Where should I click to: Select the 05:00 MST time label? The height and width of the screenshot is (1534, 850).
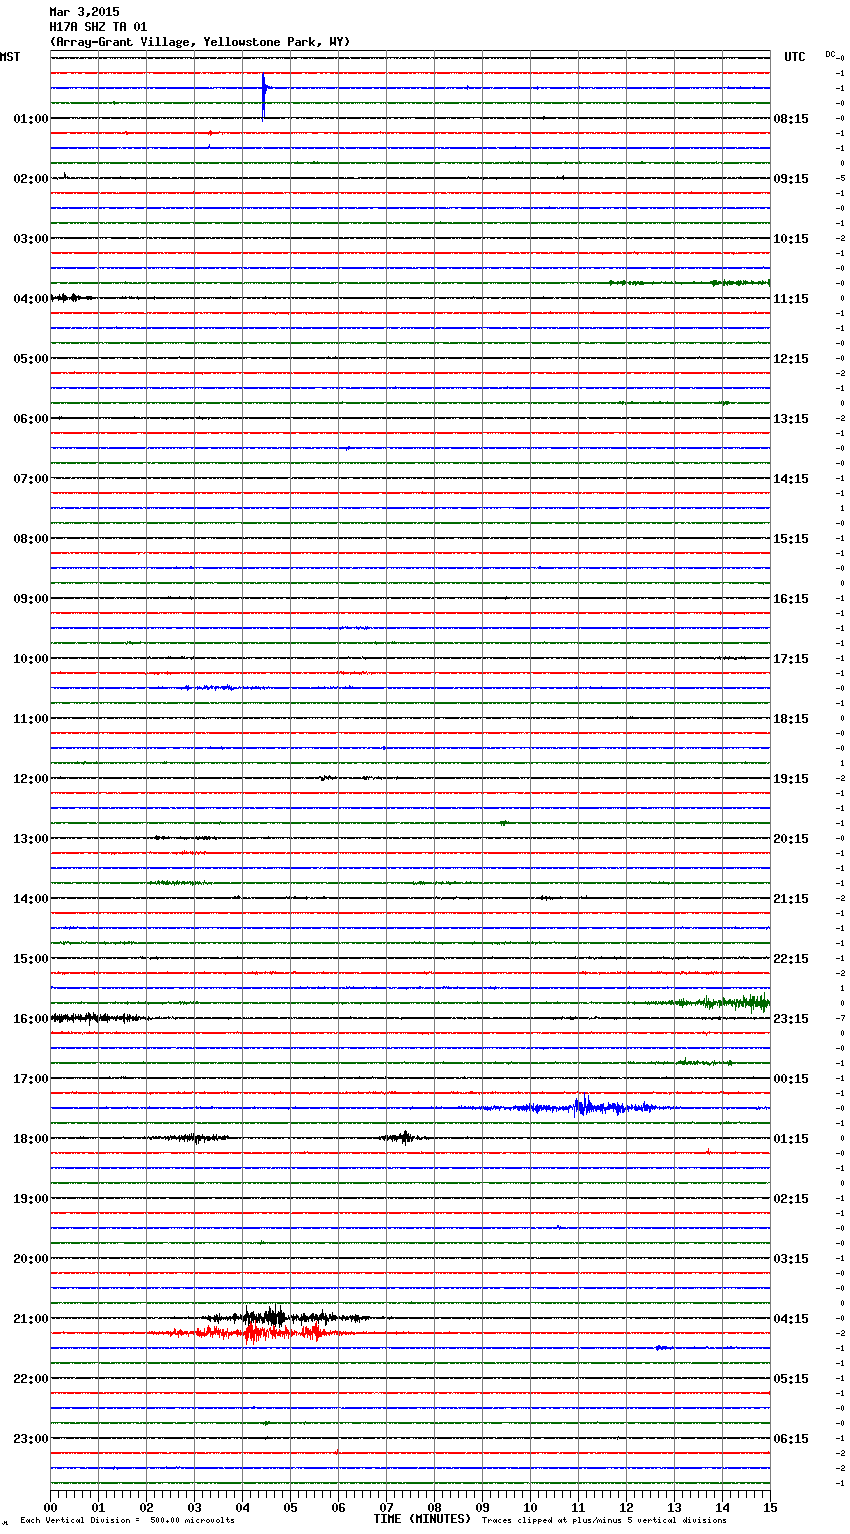31,359
